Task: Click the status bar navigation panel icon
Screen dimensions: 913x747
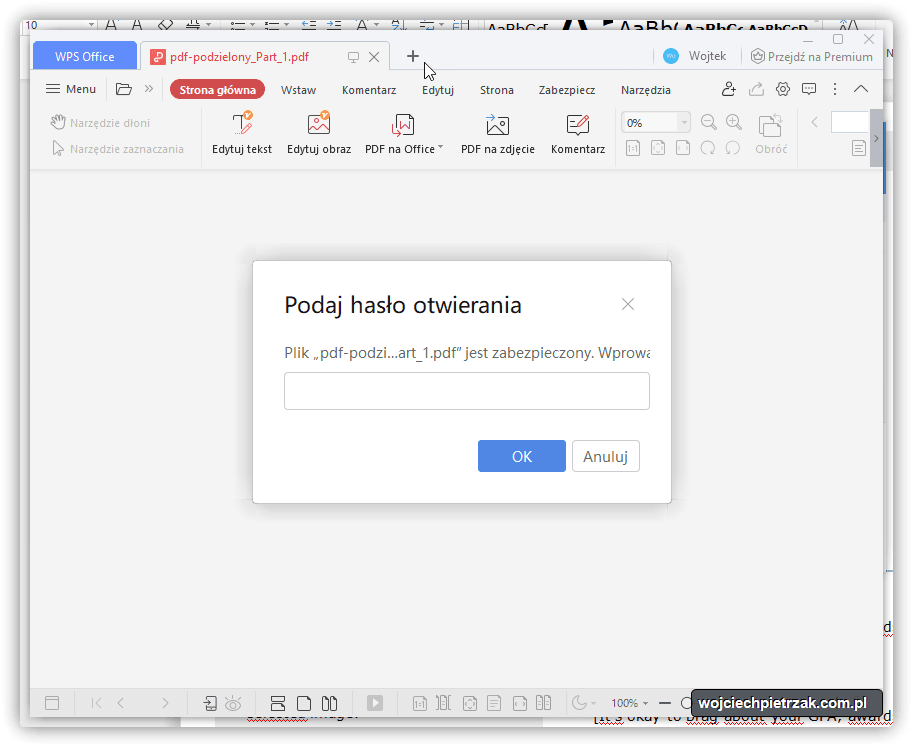Action: (x=52, y=703)
